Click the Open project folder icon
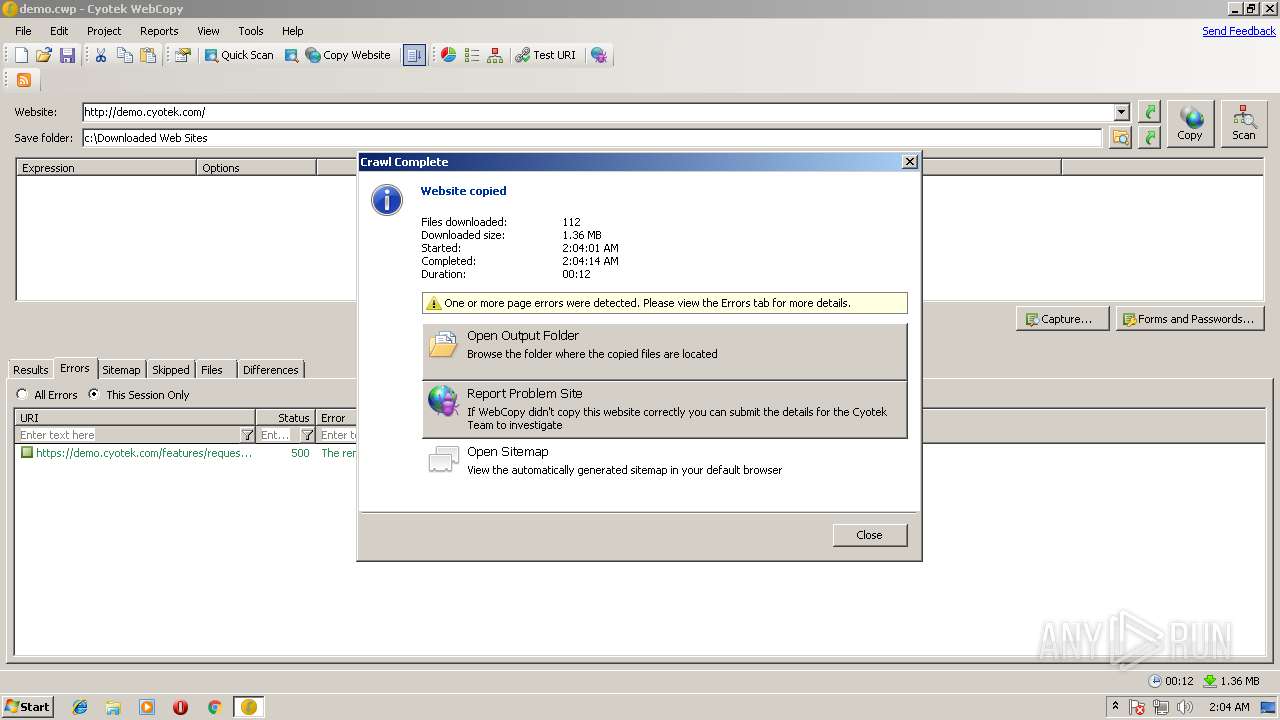This screenshot has width=1280, height=720. [x=44, y=55]
